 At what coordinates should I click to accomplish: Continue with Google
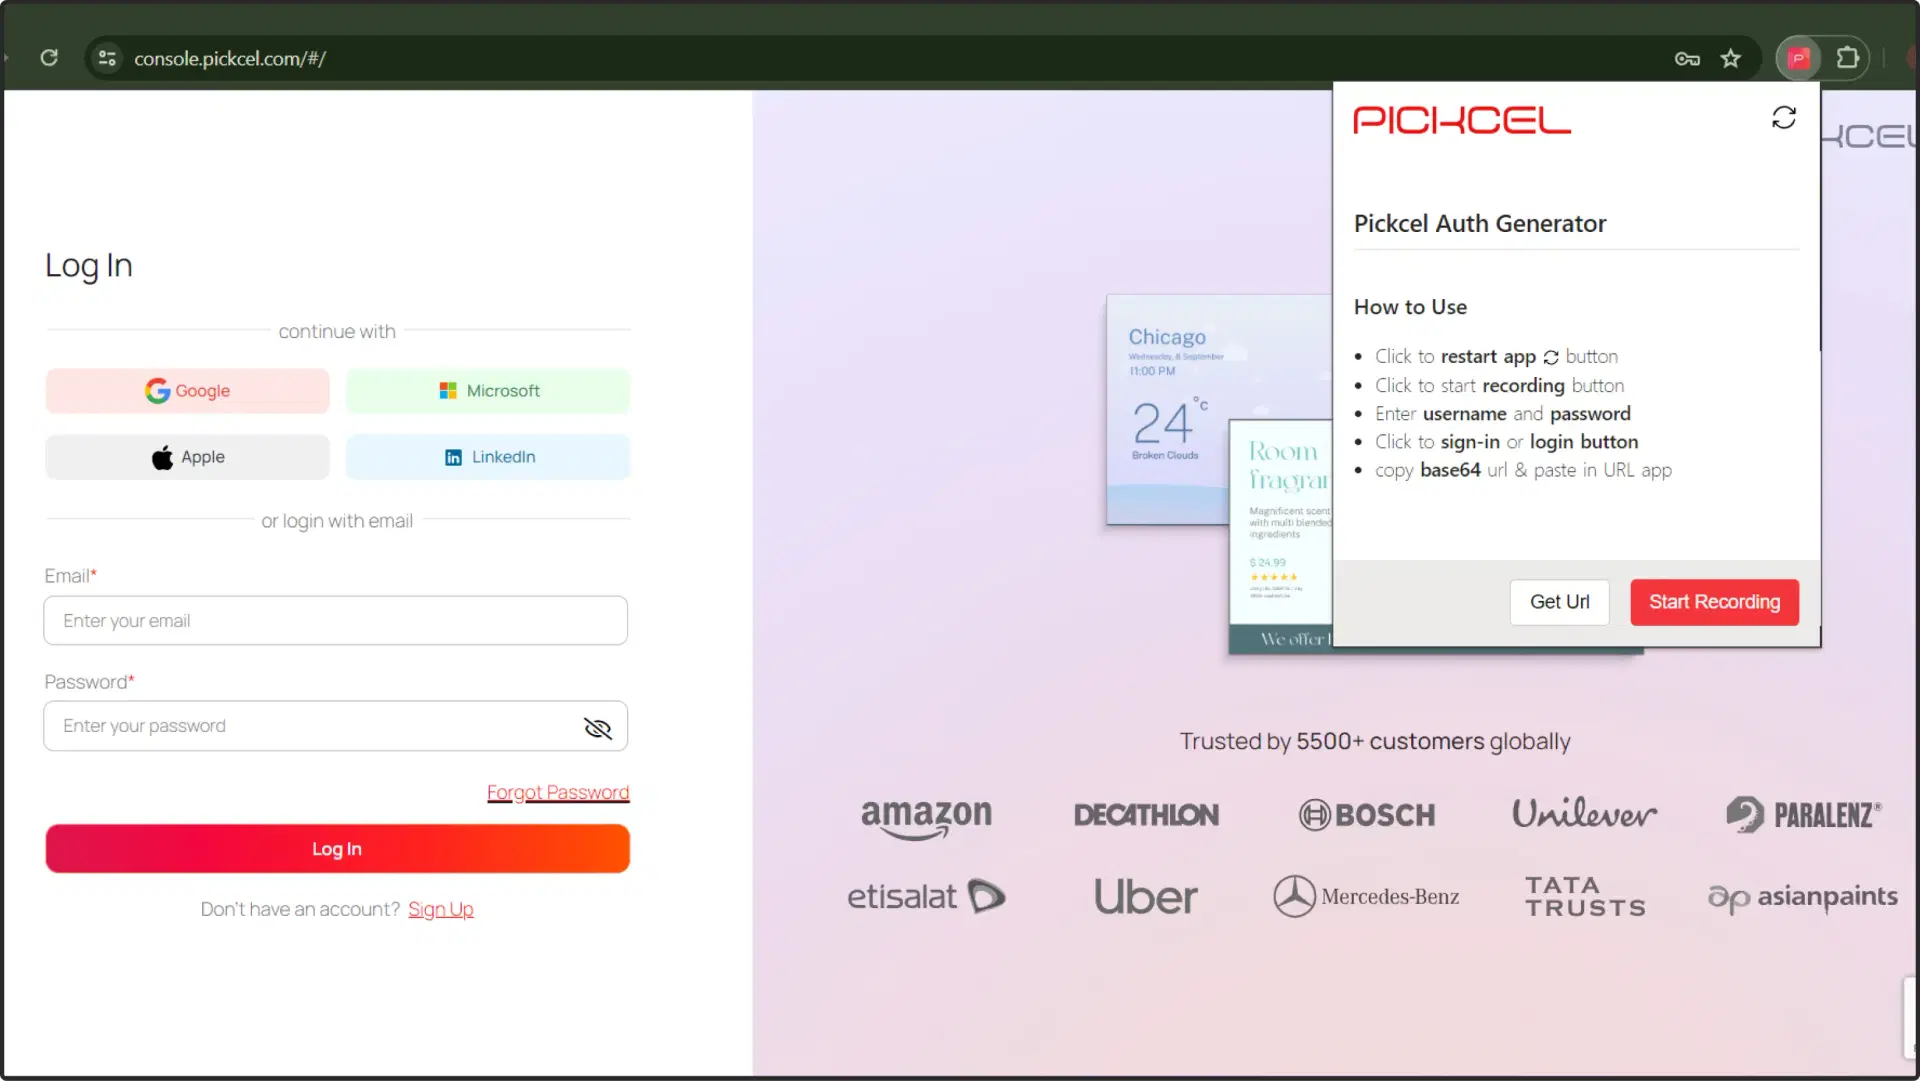[186, 390]
